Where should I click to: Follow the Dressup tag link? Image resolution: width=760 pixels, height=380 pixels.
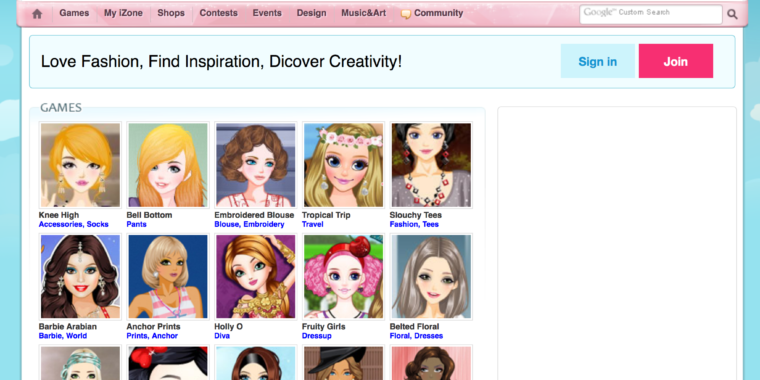tap(317, 336)
